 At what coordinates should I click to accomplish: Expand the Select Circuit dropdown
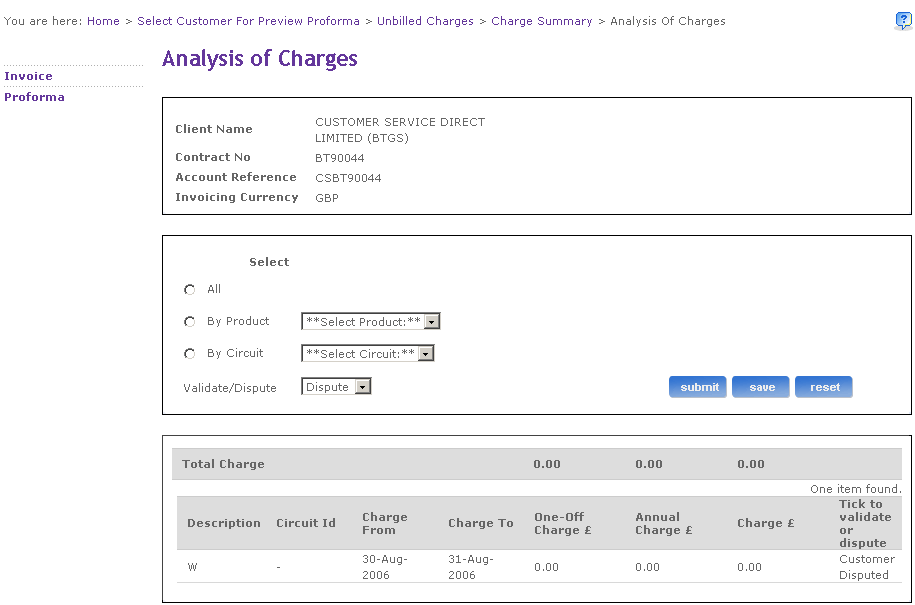click(368, 354)
